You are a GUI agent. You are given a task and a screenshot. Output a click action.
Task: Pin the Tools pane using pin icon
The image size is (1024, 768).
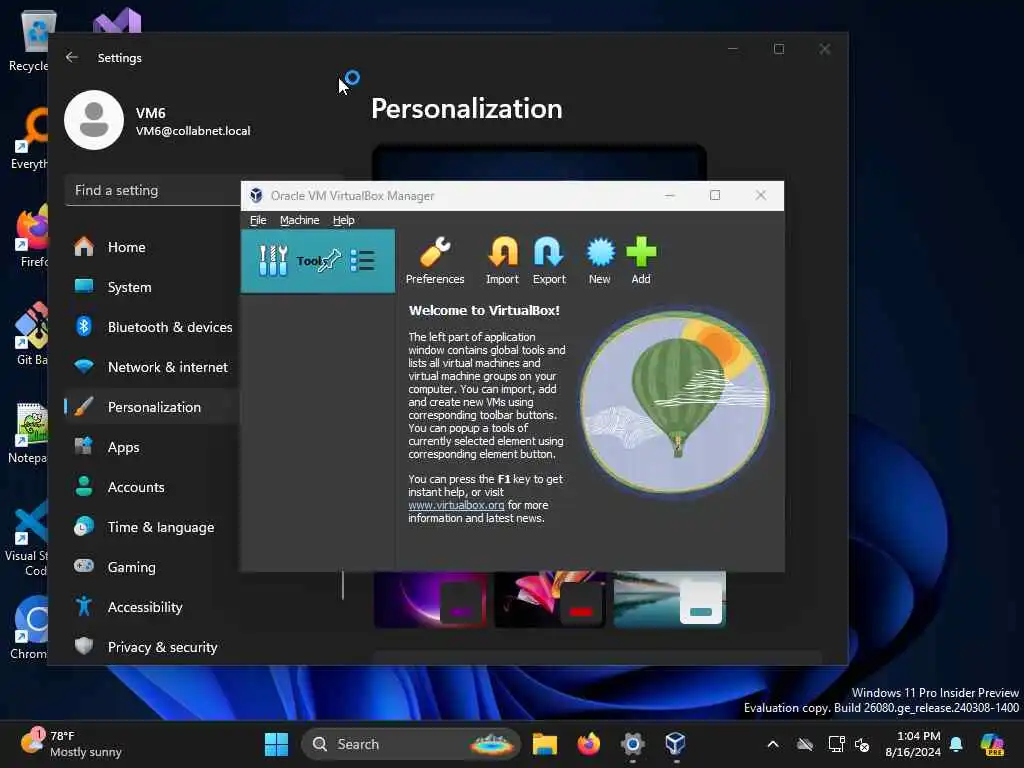[330, 261]
